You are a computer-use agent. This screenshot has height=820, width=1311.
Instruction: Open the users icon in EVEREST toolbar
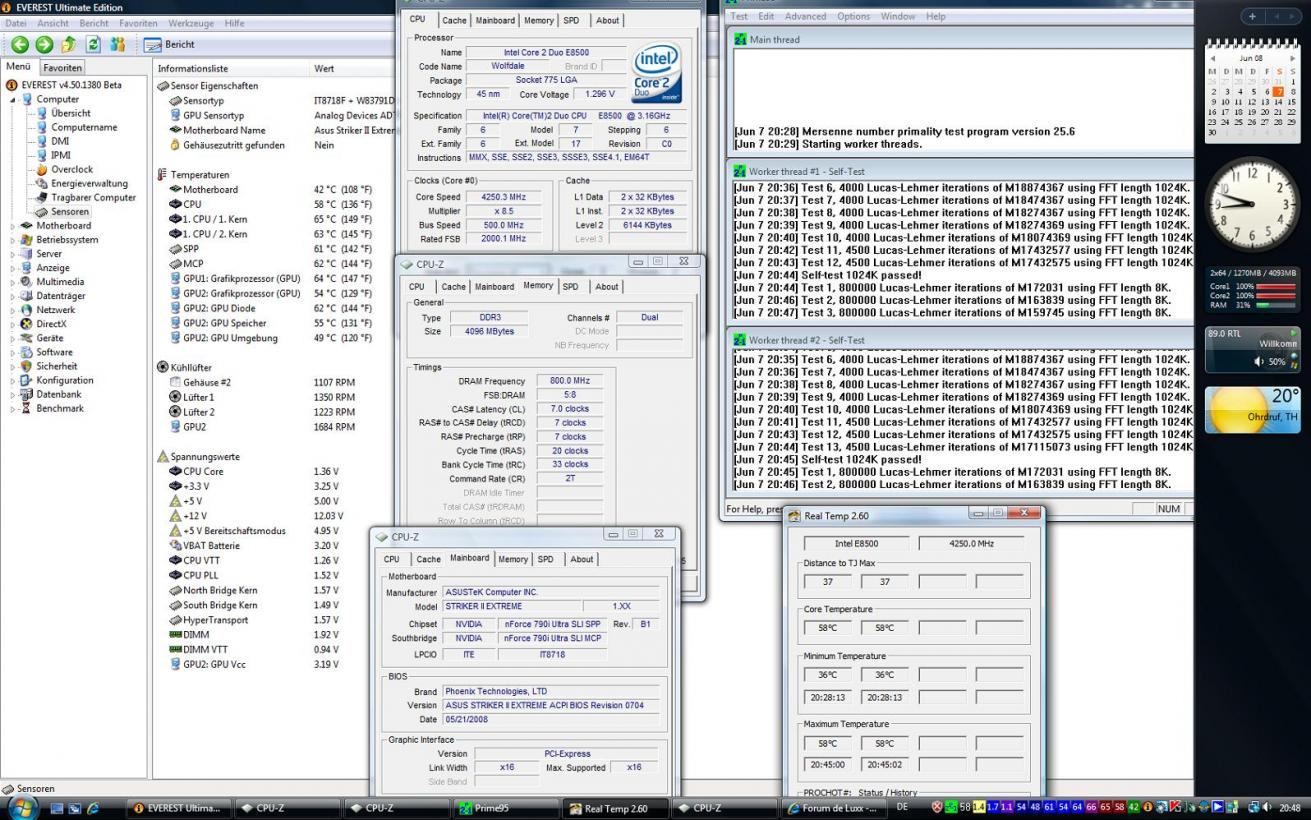click(x=118, y=44)
